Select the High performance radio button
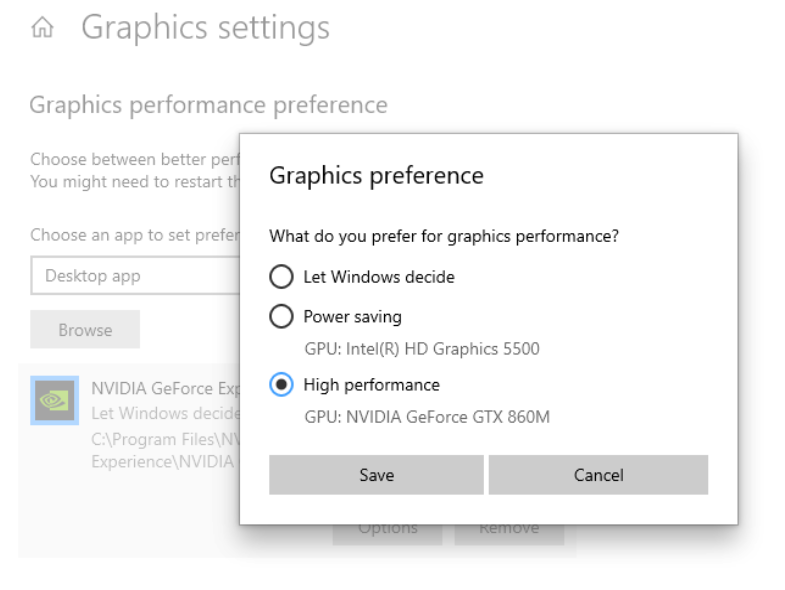This screenshot has width=785, height=590. click(282, 385)
